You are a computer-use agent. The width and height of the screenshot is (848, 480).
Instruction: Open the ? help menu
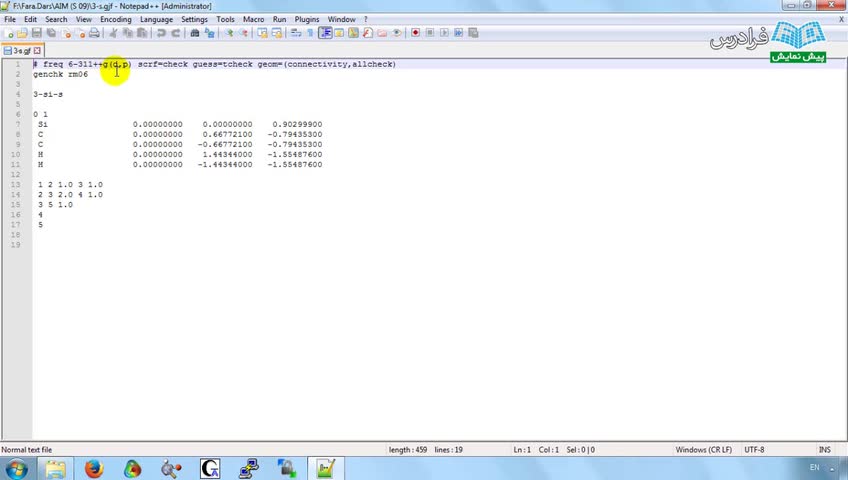pos(366,19)
